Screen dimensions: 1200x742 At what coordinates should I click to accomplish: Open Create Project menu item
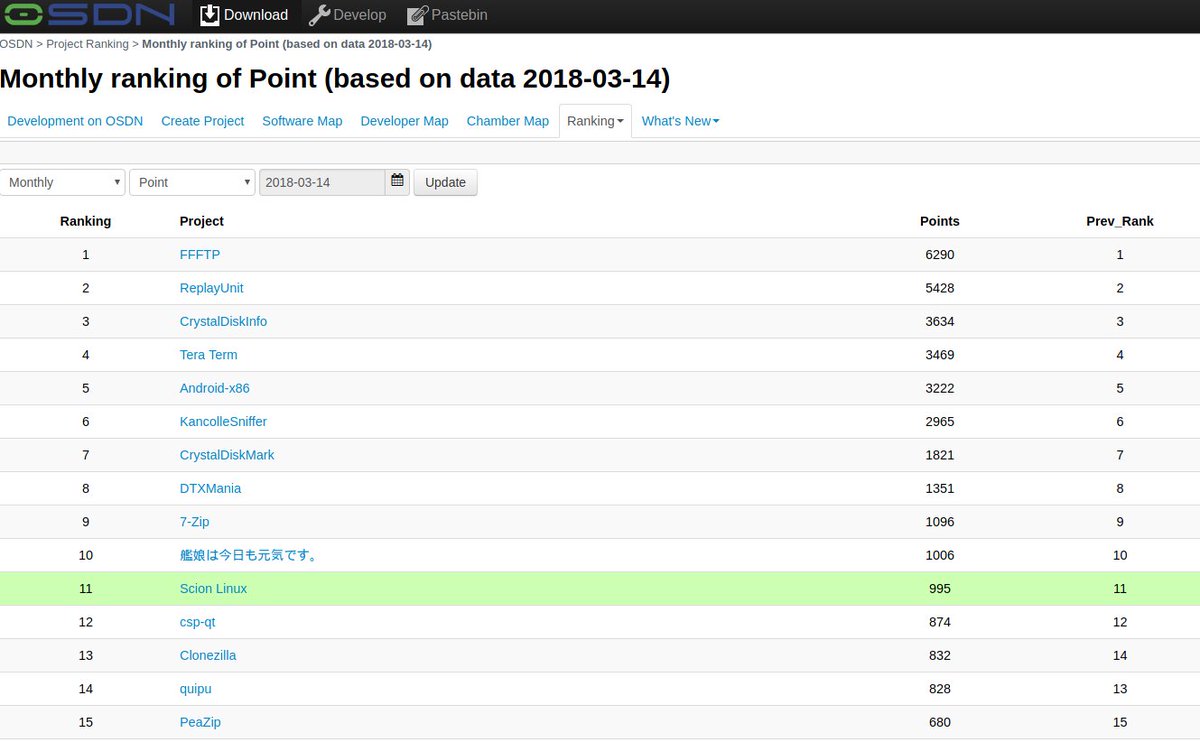[203, 121]
